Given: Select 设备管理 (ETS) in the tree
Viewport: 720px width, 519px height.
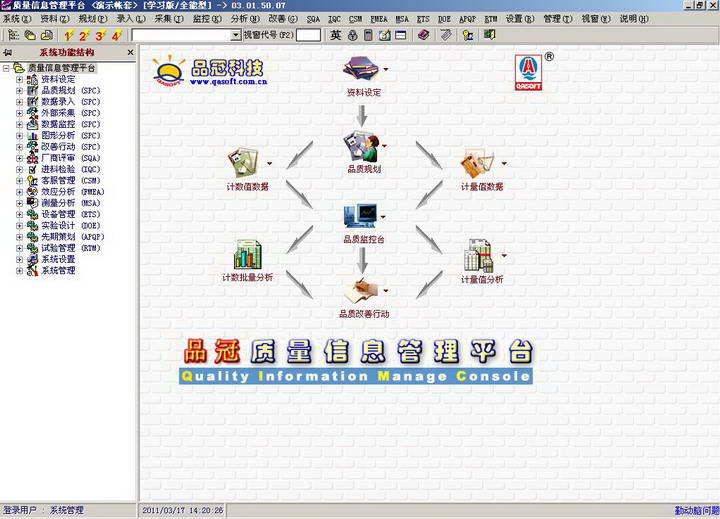Looking at the screenshot, I should (x=71, y=214).
